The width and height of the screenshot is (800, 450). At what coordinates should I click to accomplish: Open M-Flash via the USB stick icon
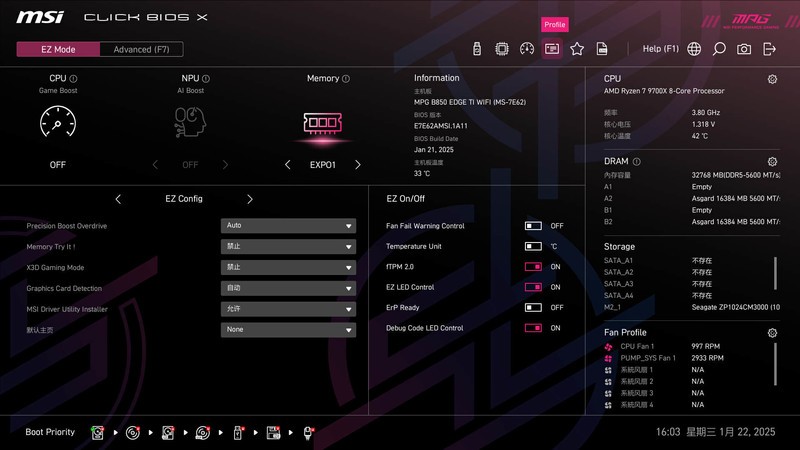477,49
